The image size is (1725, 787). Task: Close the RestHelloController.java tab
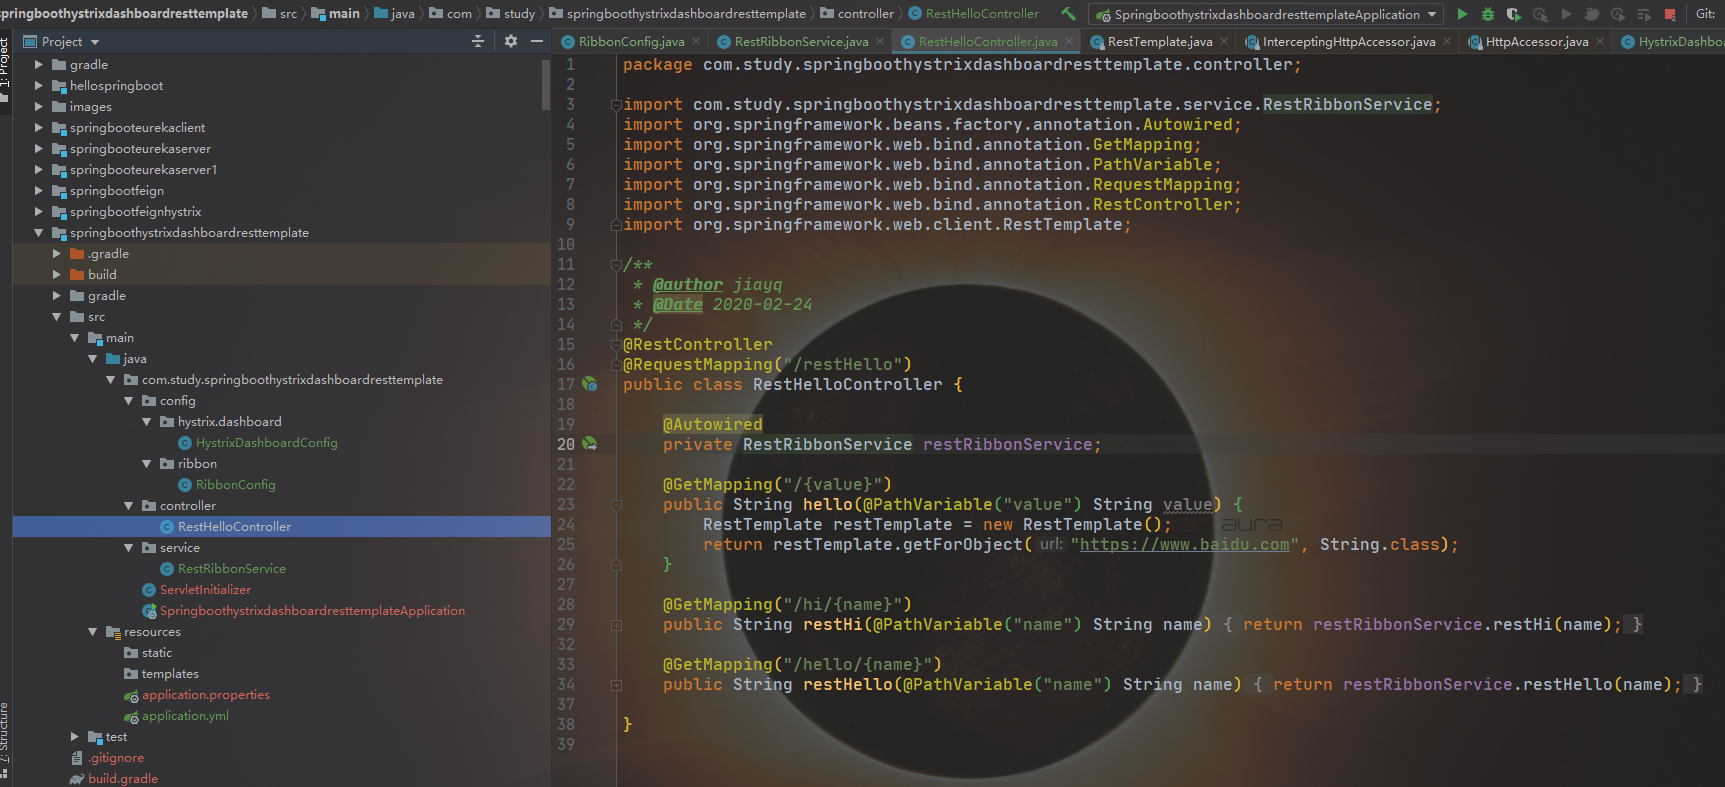(x=1069, y=41)
